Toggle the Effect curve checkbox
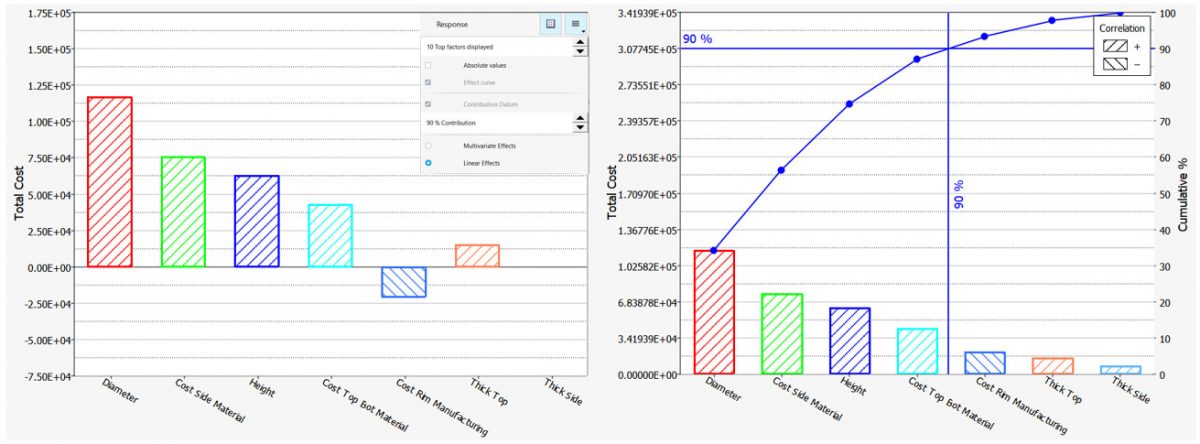 [428, 82]
